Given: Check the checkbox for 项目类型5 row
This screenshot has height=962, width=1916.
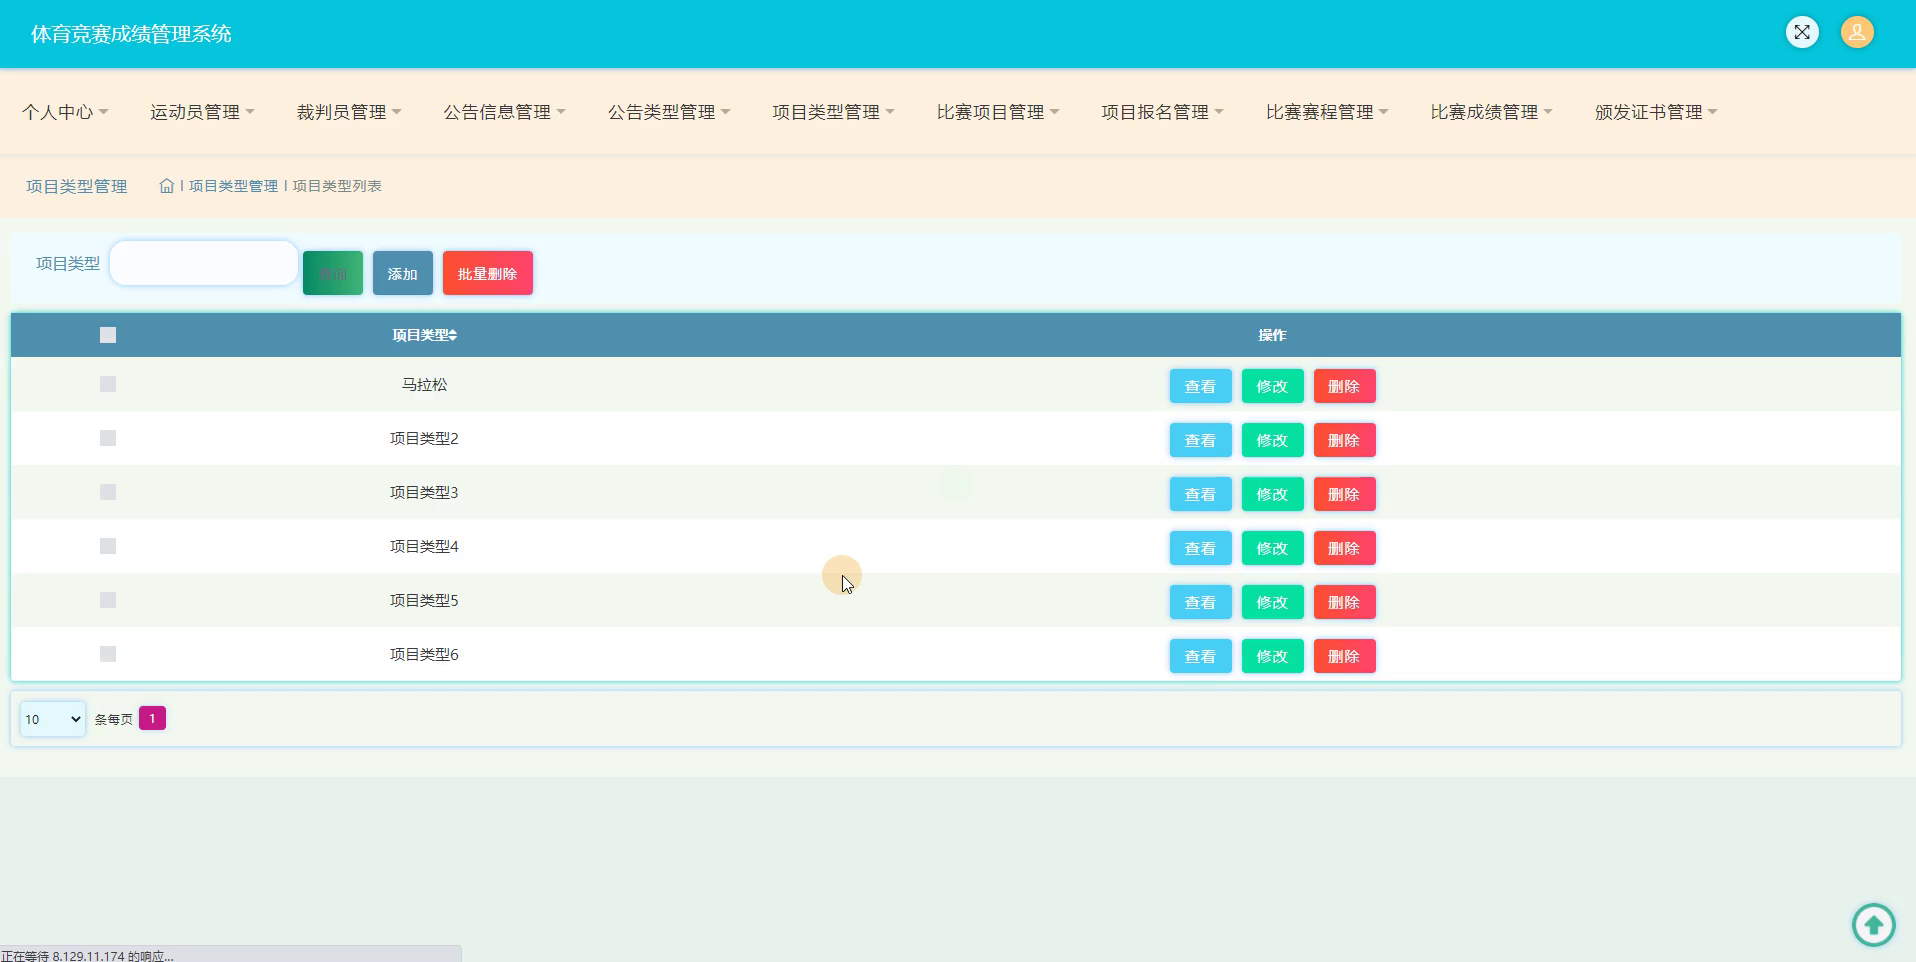Looking at the screenshot, I should tap(108, 600).
